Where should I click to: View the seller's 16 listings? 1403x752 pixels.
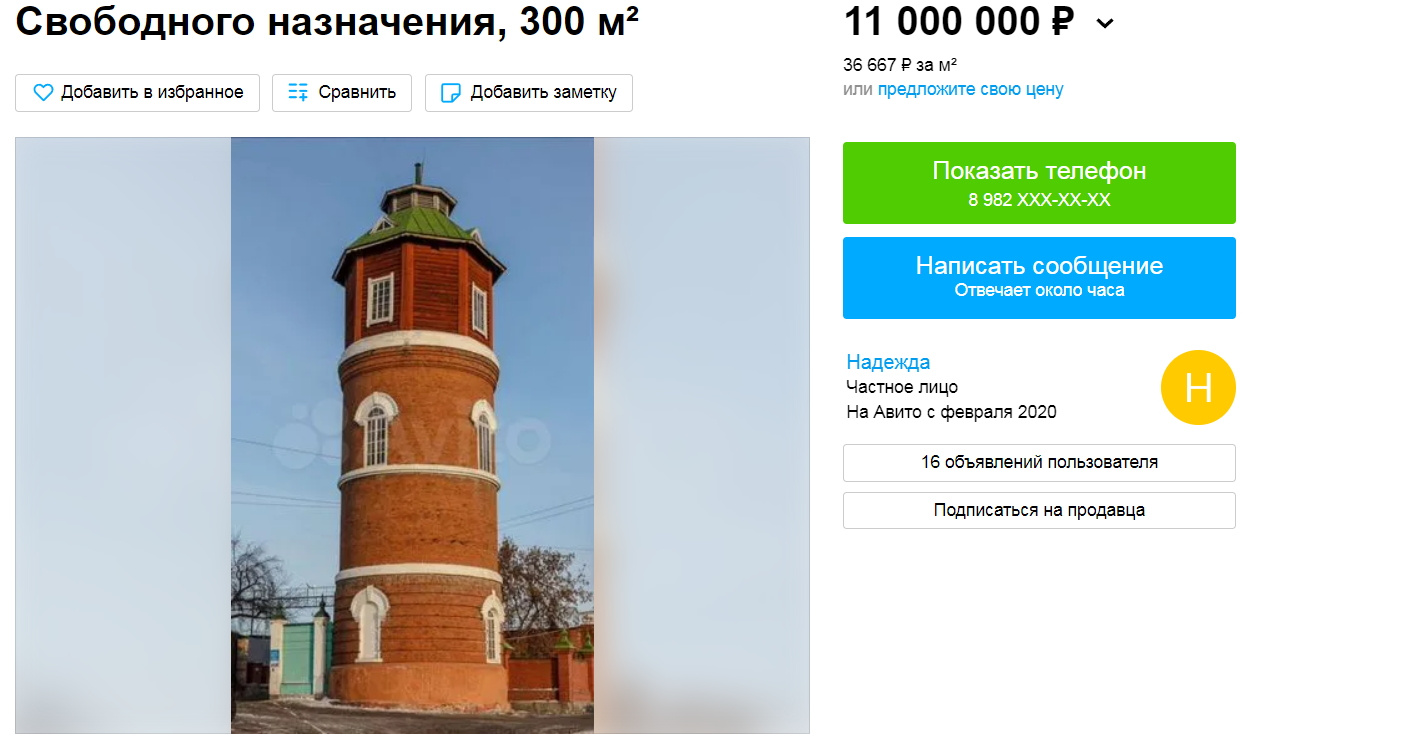coord(1039,463)
